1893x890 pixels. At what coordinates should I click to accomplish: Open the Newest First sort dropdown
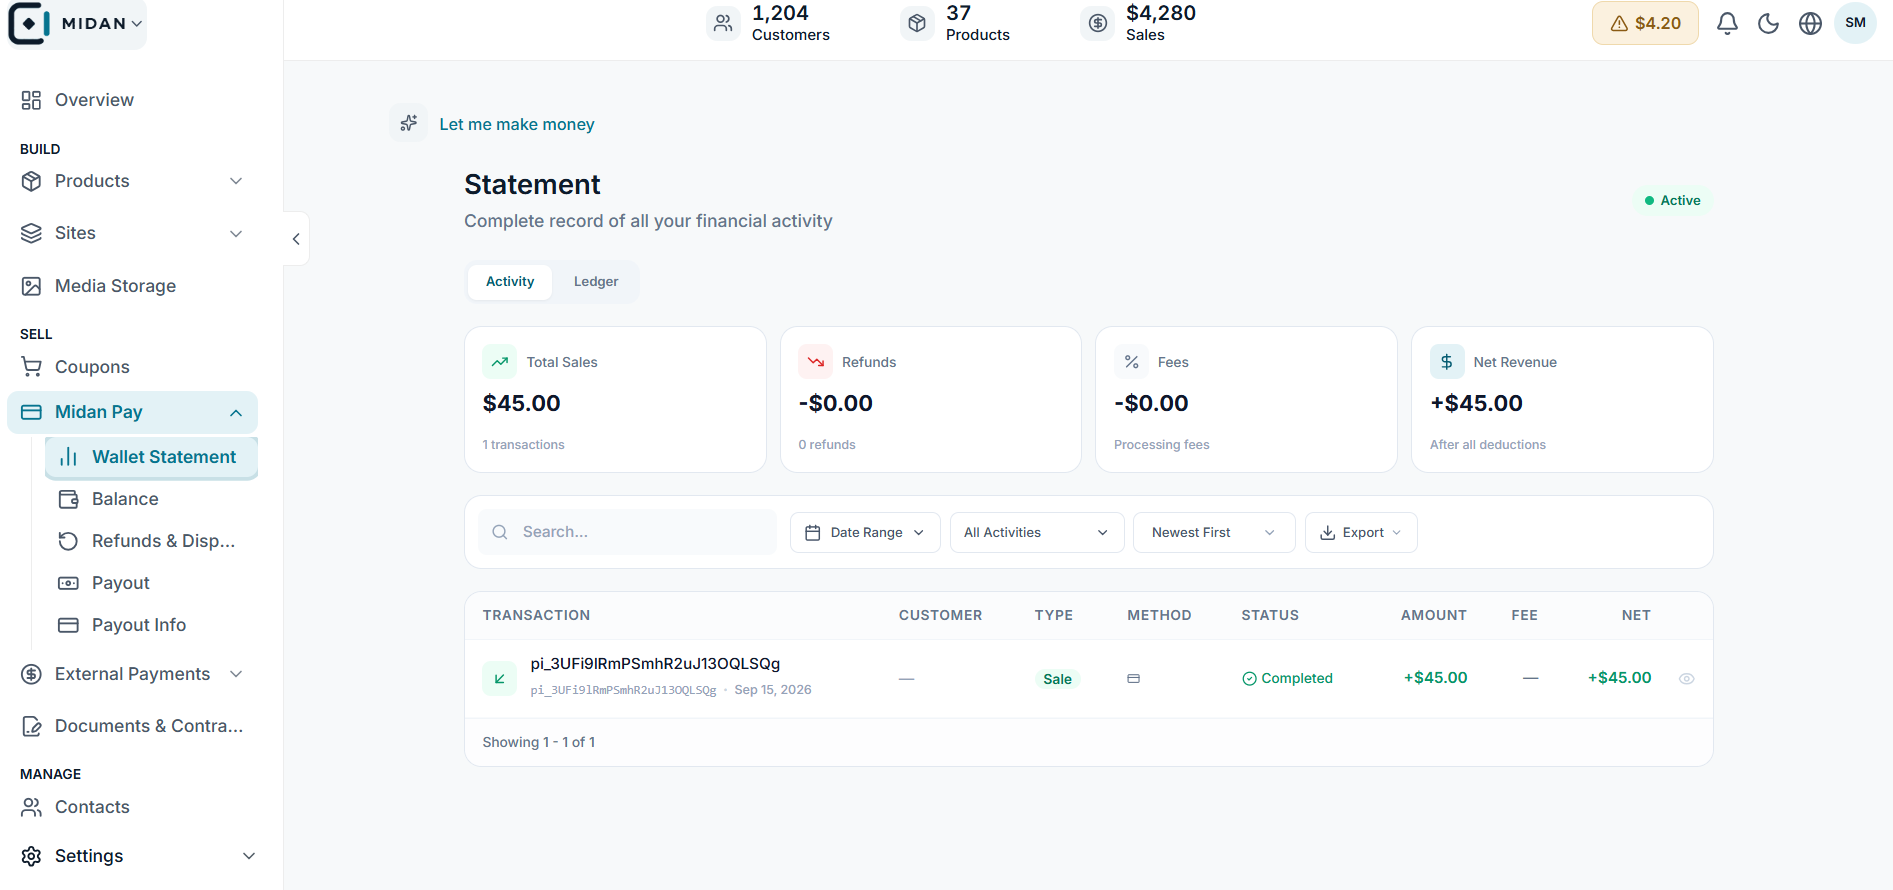1214,532
